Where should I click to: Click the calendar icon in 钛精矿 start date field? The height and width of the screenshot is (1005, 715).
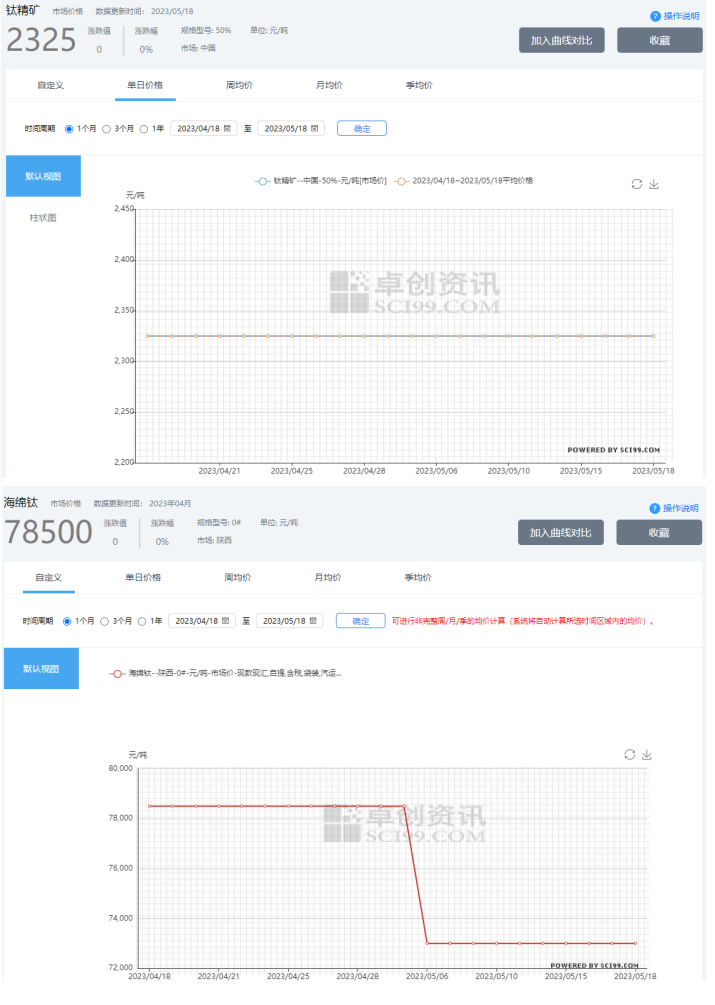(227, 129)
